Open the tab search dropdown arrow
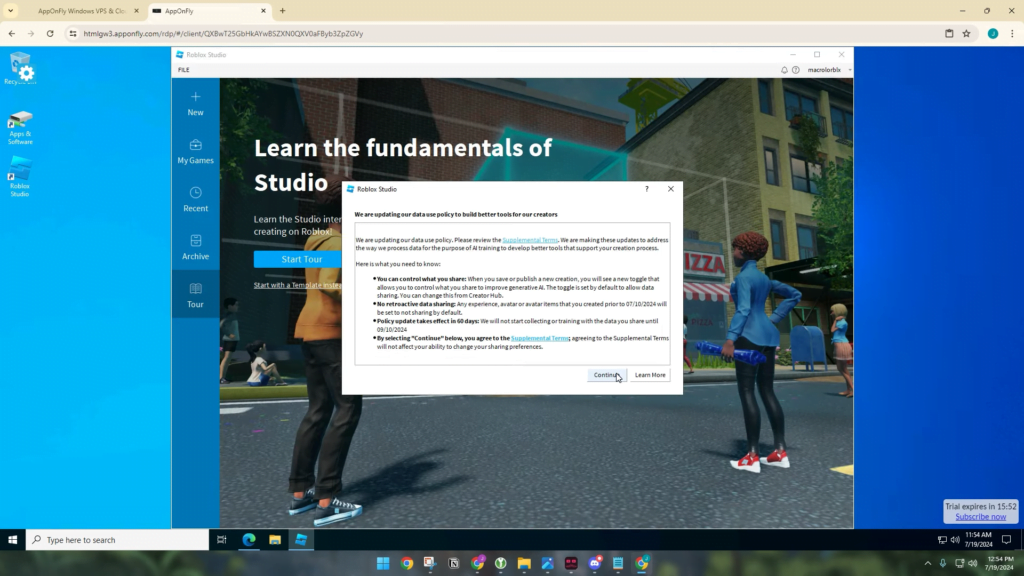This screenshot has width=1024, height=576. coord(10,11)
